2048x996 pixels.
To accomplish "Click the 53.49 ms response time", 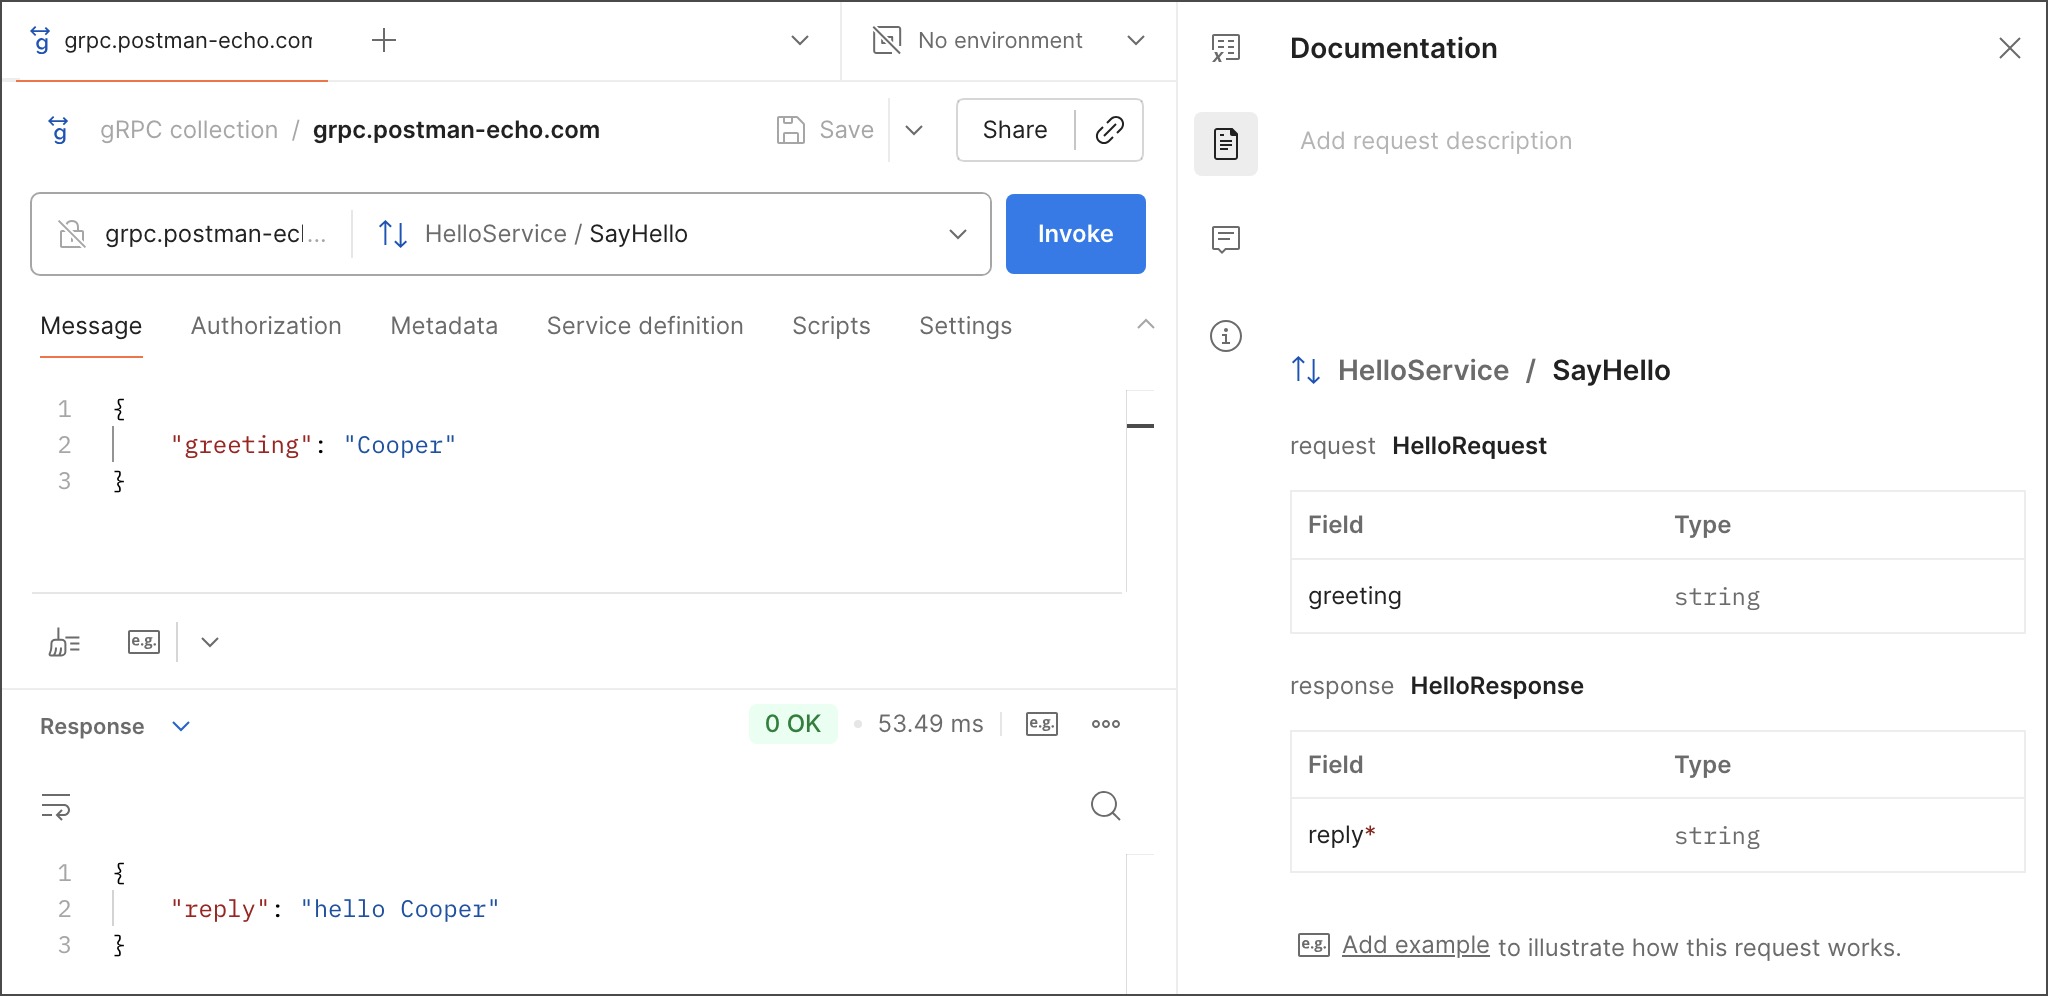I will [x=930, y=724].
